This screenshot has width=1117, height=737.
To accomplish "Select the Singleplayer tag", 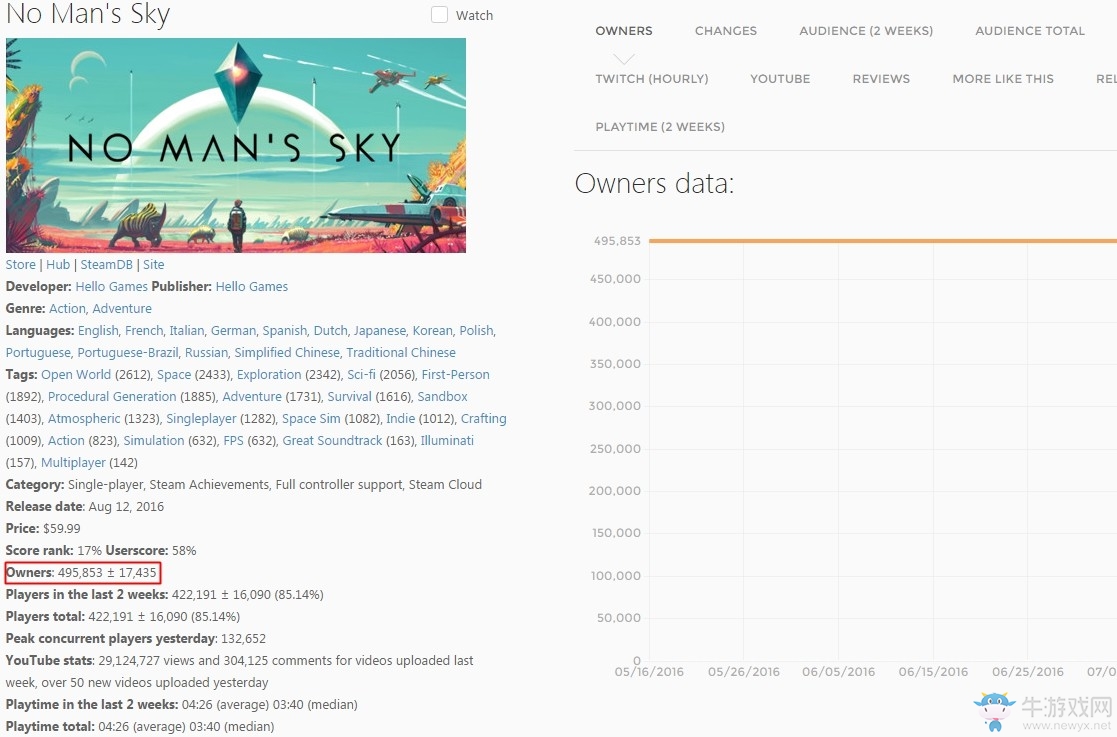I will click(202, 419).
